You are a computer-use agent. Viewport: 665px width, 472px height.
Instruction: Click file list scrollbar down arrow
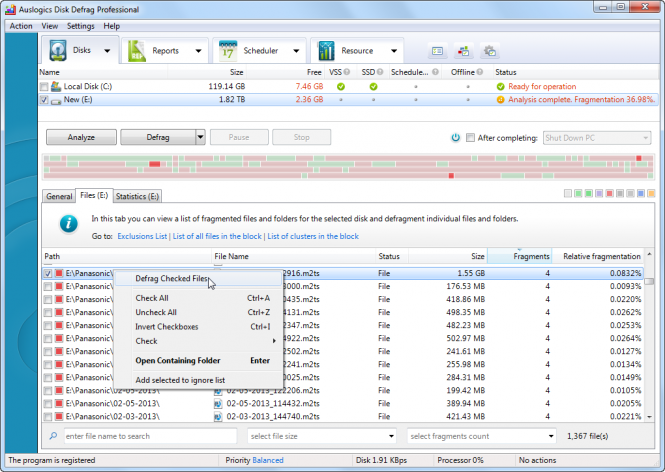[649, 417]
